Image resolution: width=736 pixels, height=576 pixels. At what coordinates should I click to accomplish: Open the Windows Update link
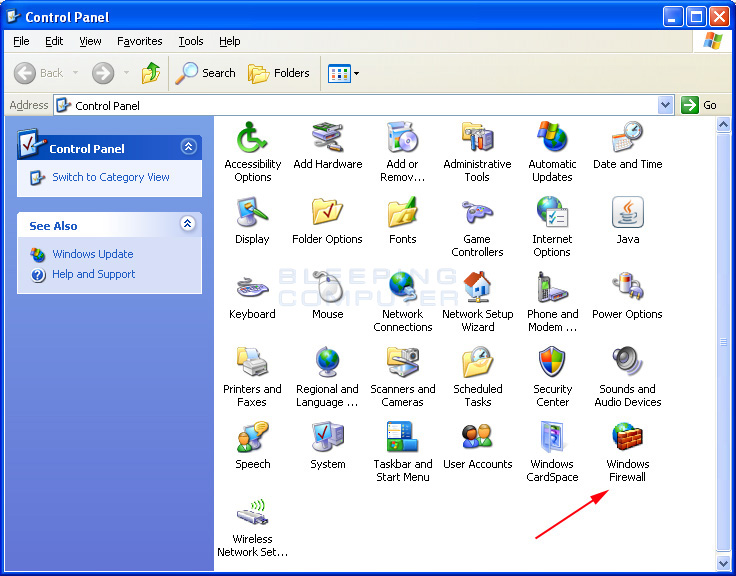pos(92,254)
